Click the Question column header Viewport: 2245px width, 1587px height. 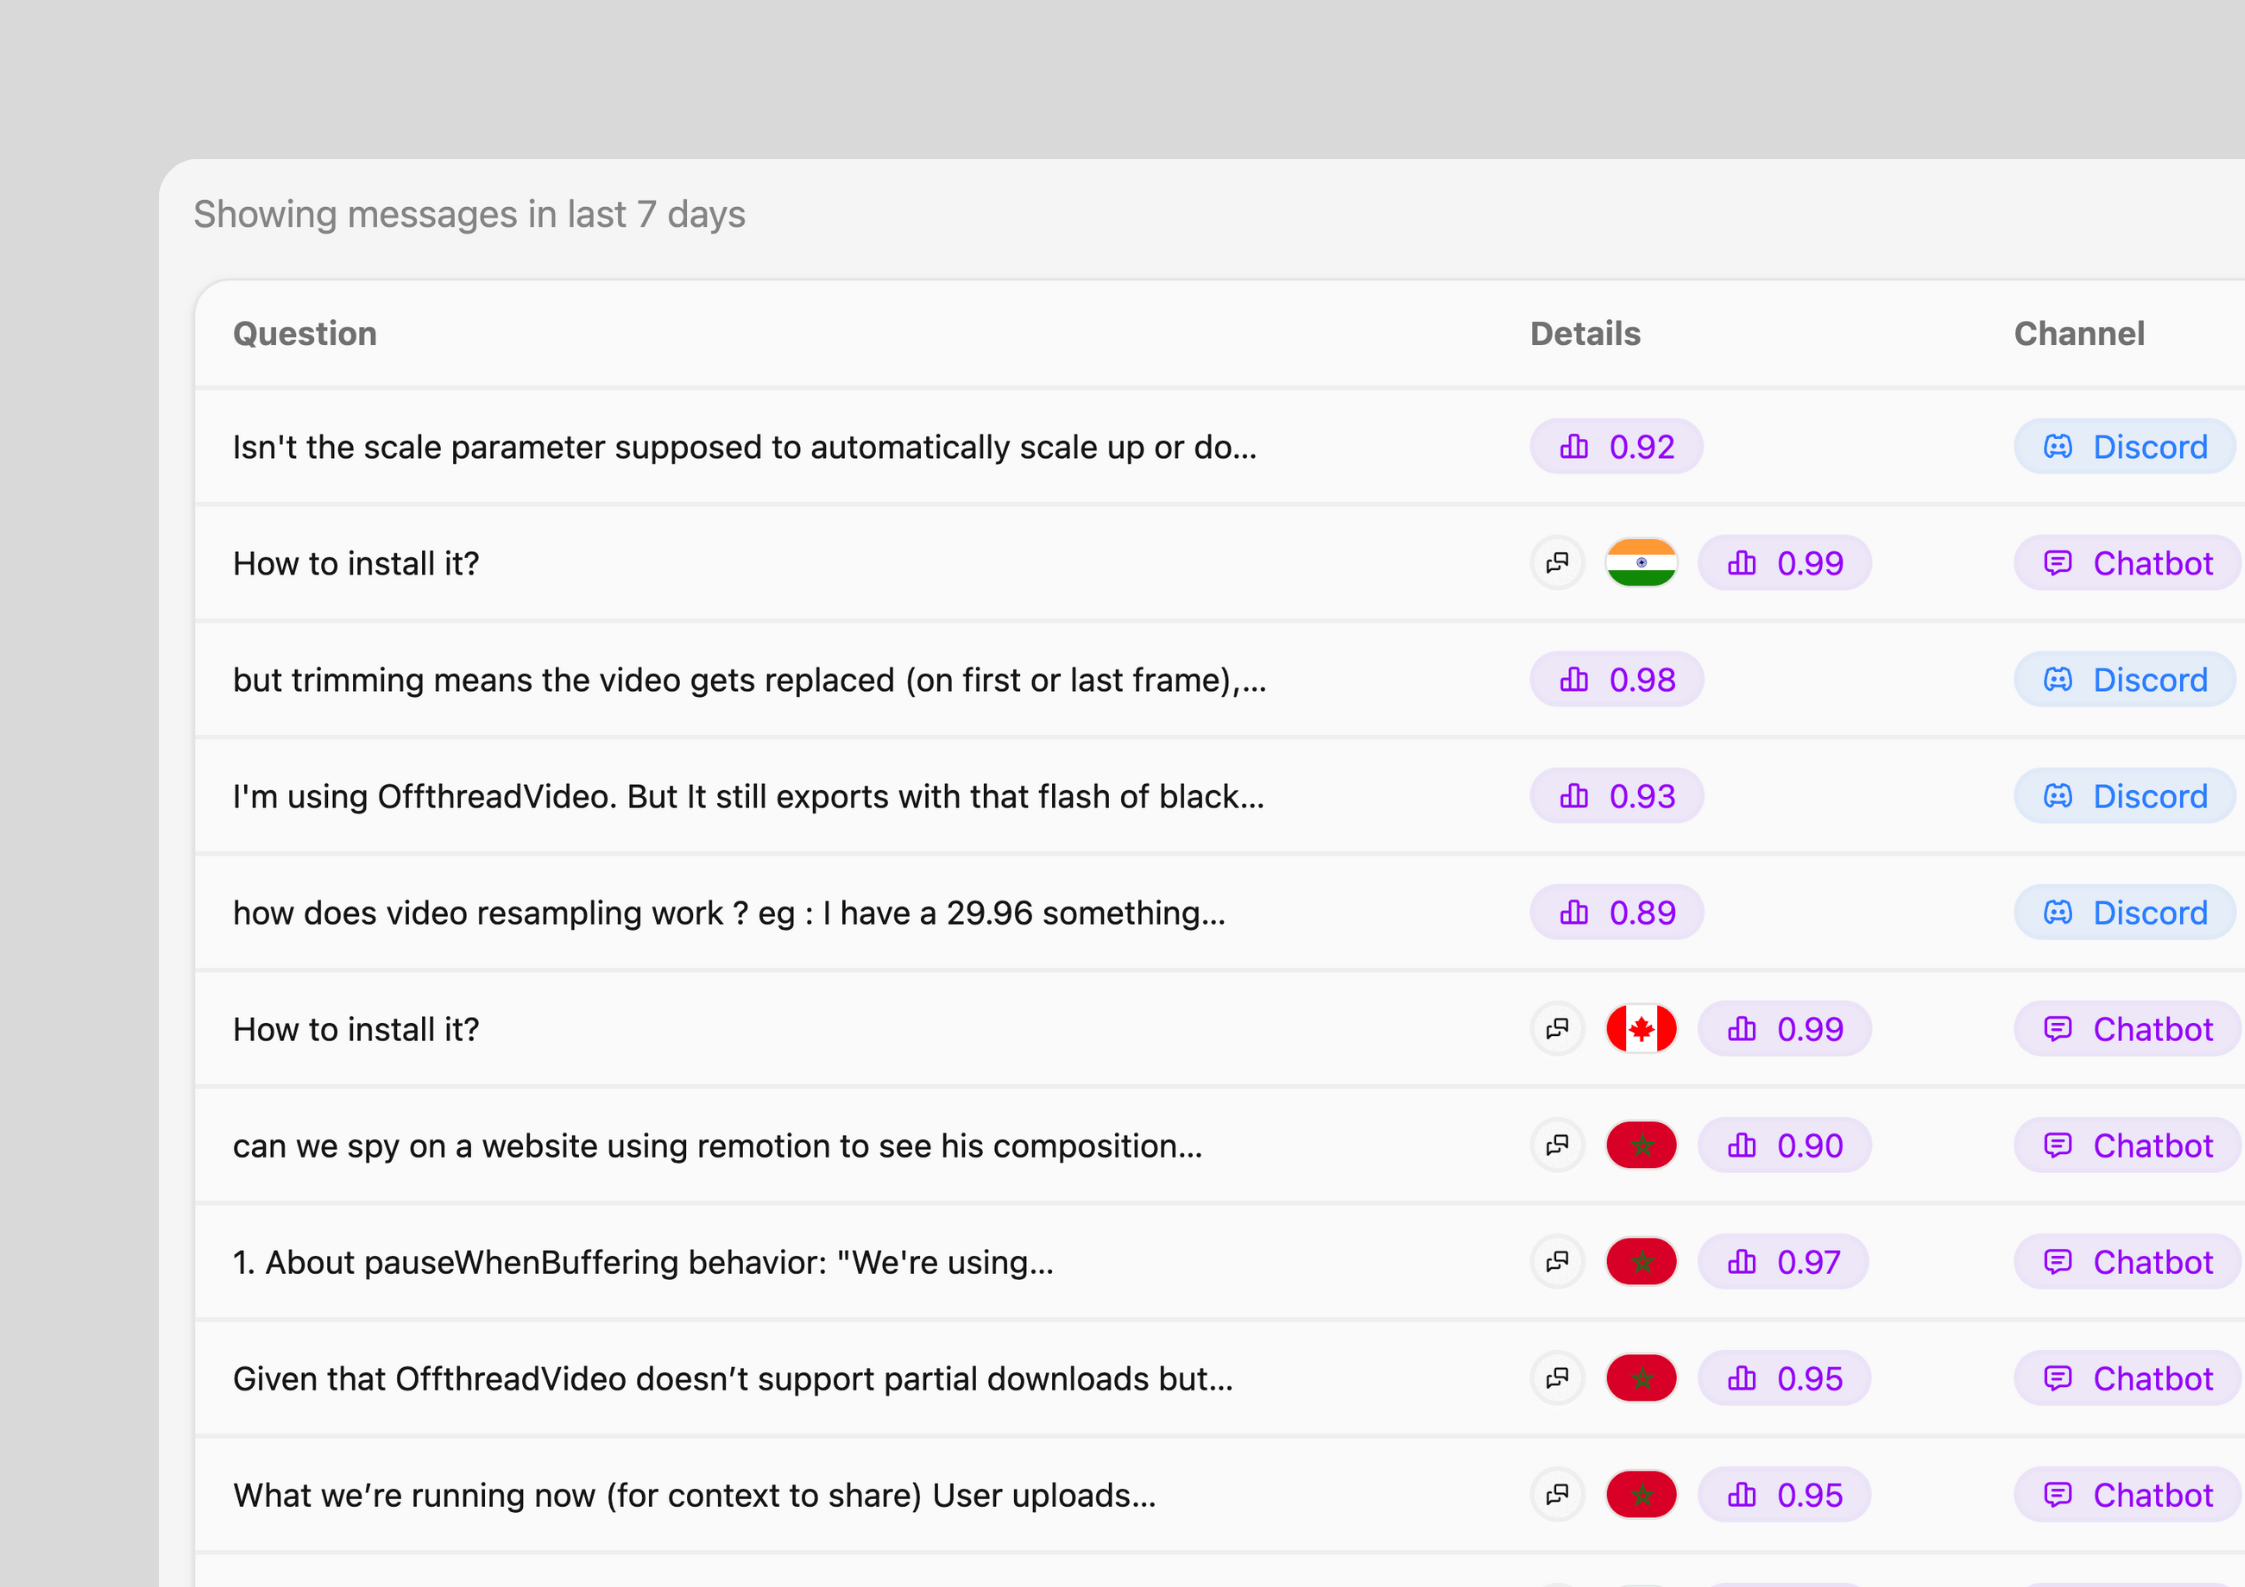(305, 334)
